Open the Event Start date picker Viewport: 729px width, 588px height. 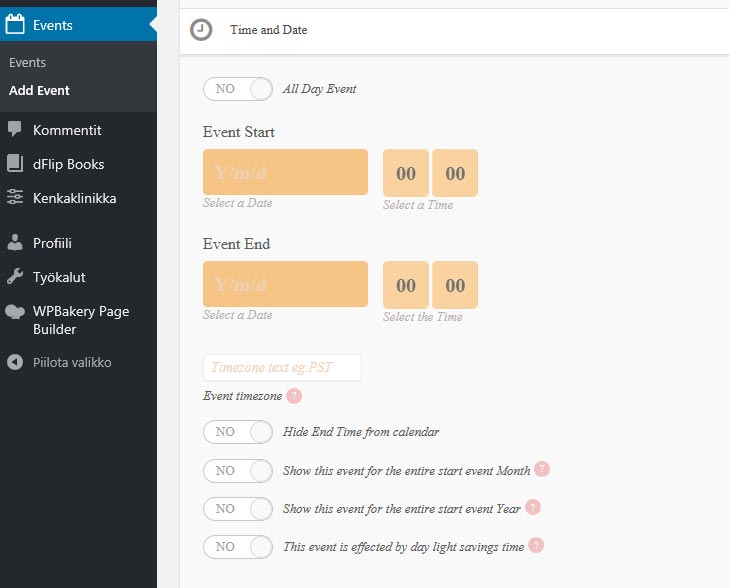285,173
